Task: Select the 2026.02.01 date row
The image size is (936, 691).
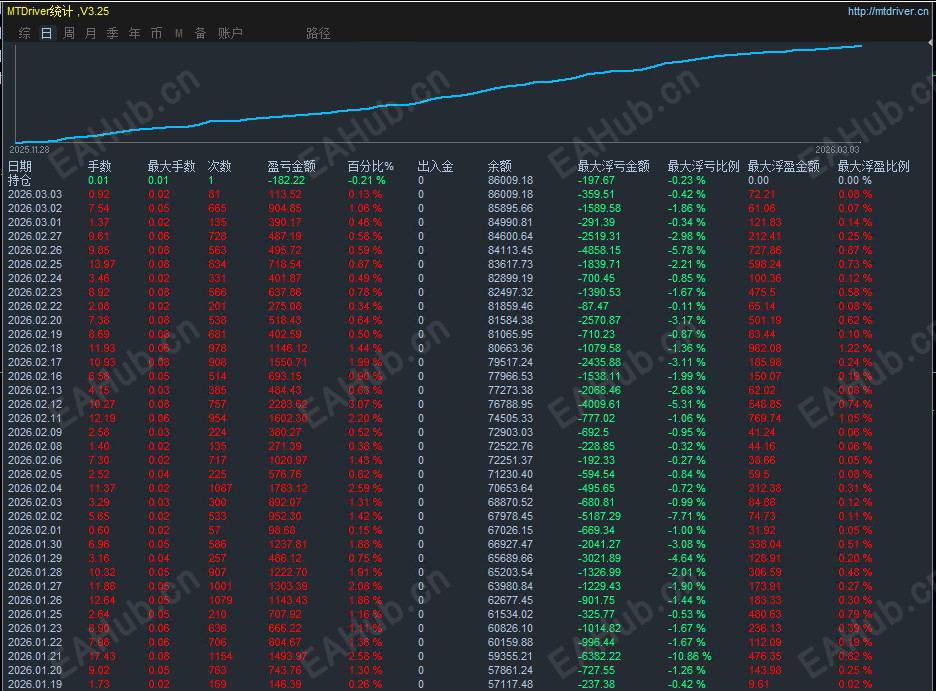Action: [x=35, y=530]
